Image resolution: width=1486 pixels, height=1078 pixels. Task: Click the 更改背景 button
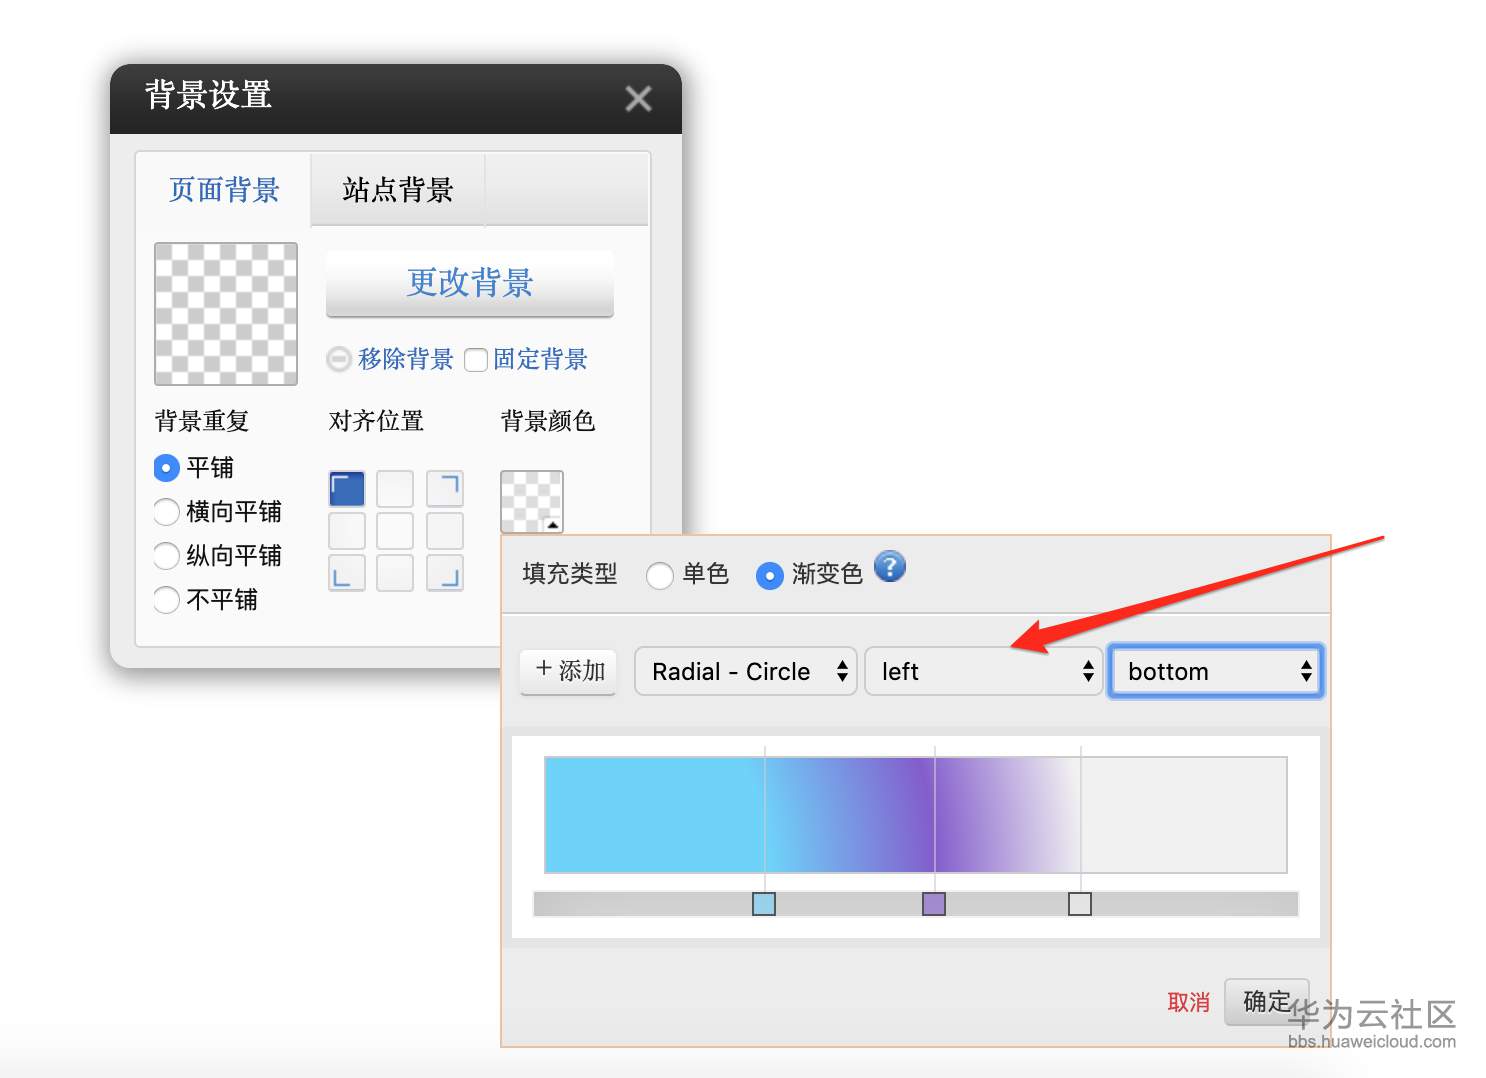pos(470,283)
